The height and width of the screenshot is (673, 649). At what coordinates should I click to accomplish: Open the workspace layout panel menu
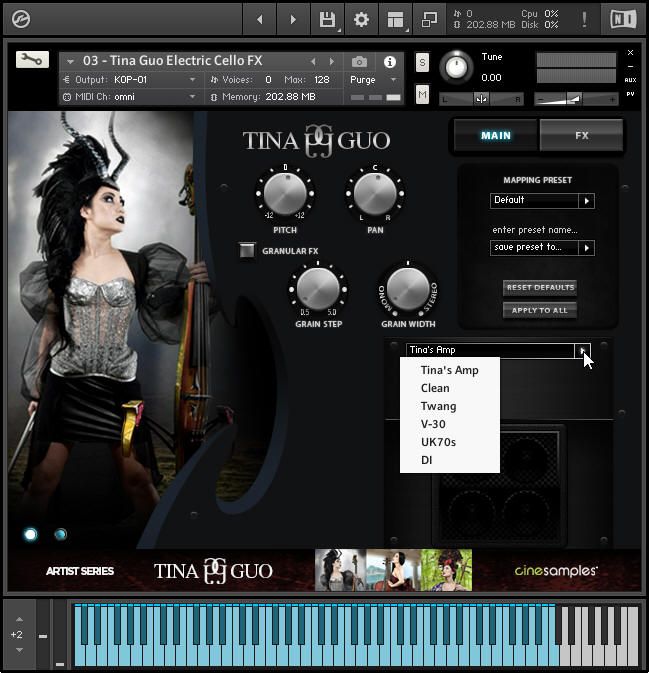[x=395, y=19]
